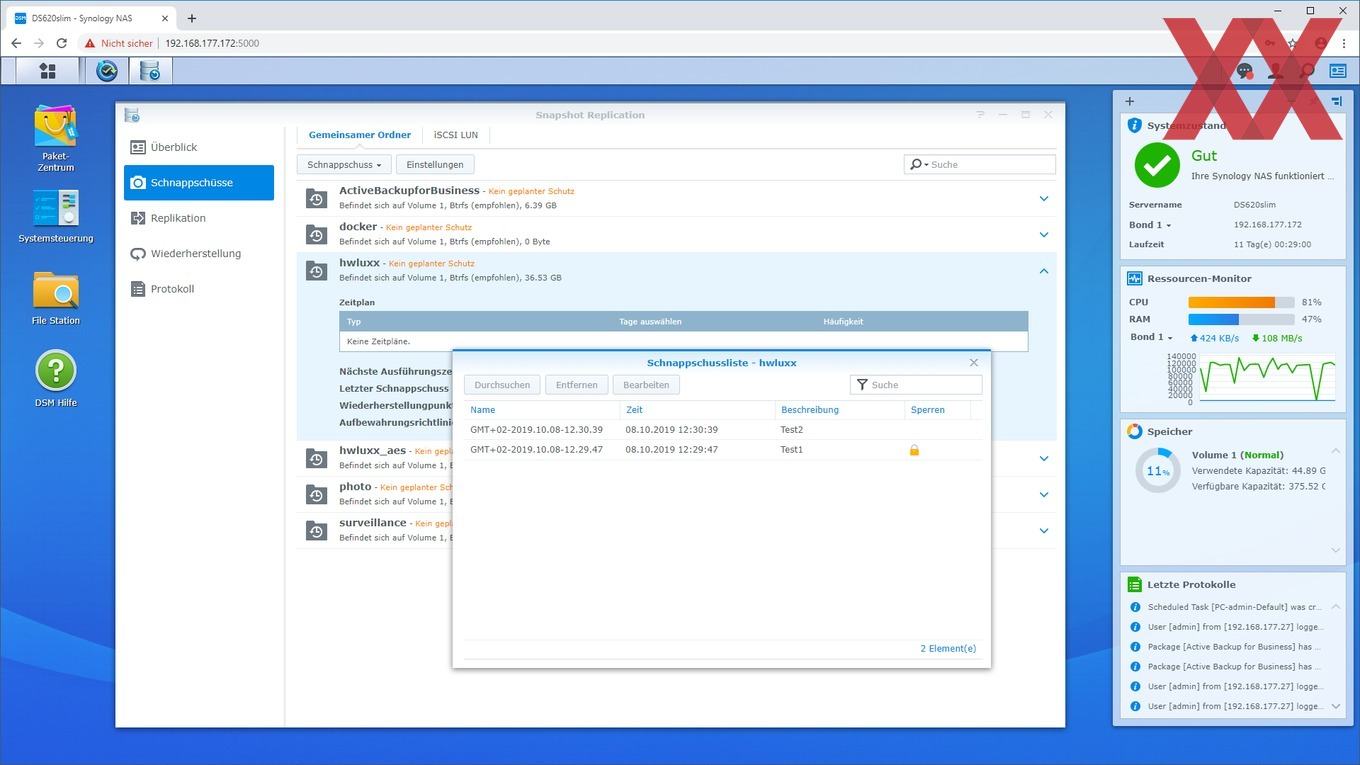
Task: Click Bearbeiten button
Action: click(646, 385)
